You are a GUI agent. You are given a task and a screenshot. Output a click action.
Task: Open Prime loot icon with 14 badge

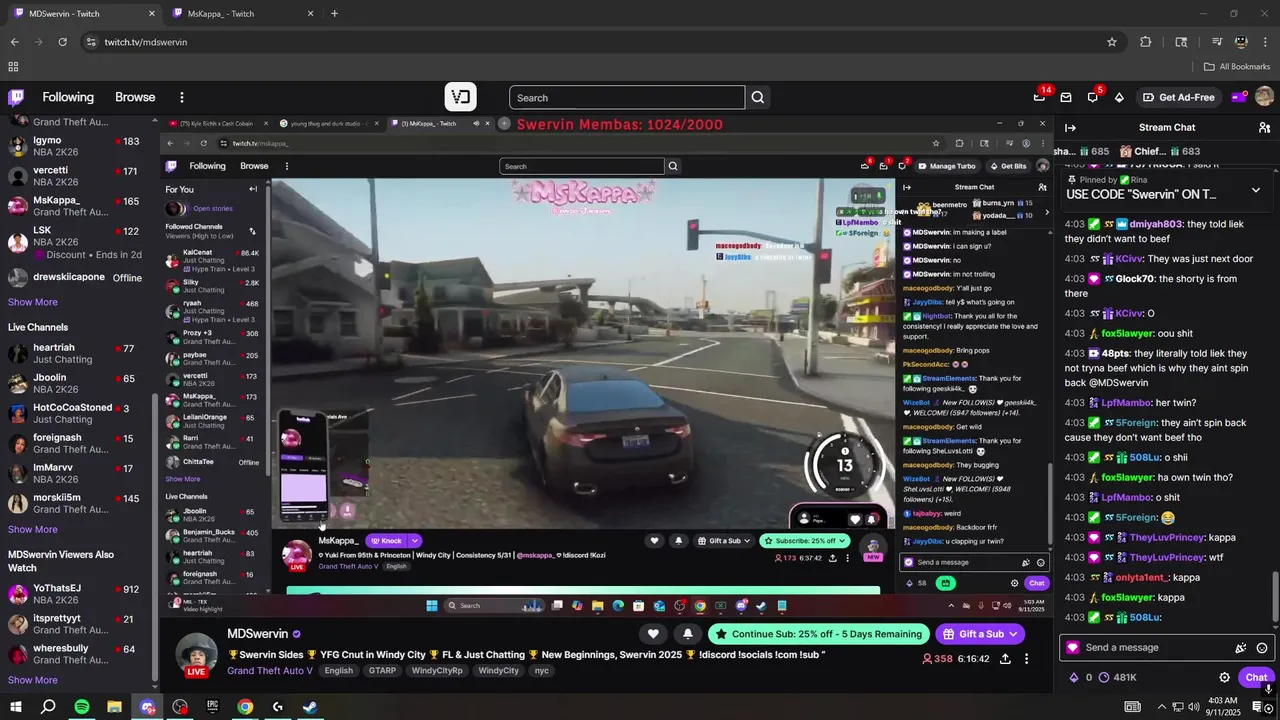pos(1040,97)
